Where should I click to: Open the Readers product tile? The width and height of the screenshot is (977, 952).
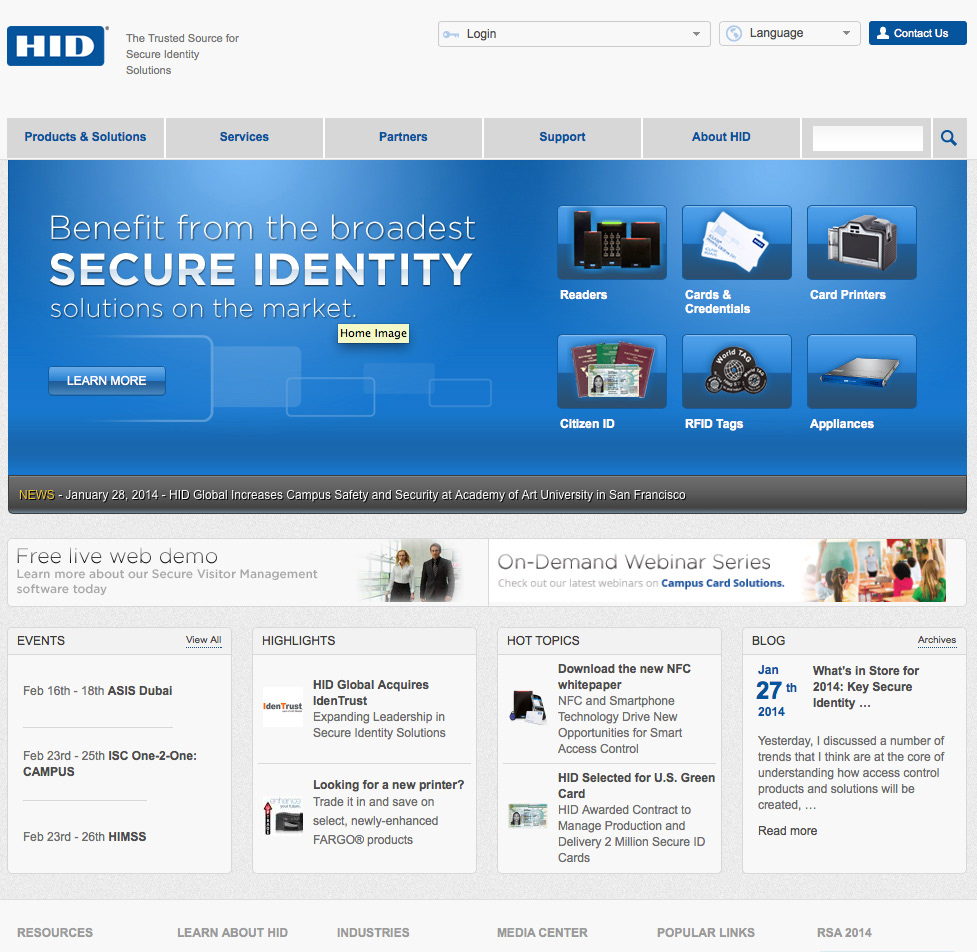click(x=611, y=243)
